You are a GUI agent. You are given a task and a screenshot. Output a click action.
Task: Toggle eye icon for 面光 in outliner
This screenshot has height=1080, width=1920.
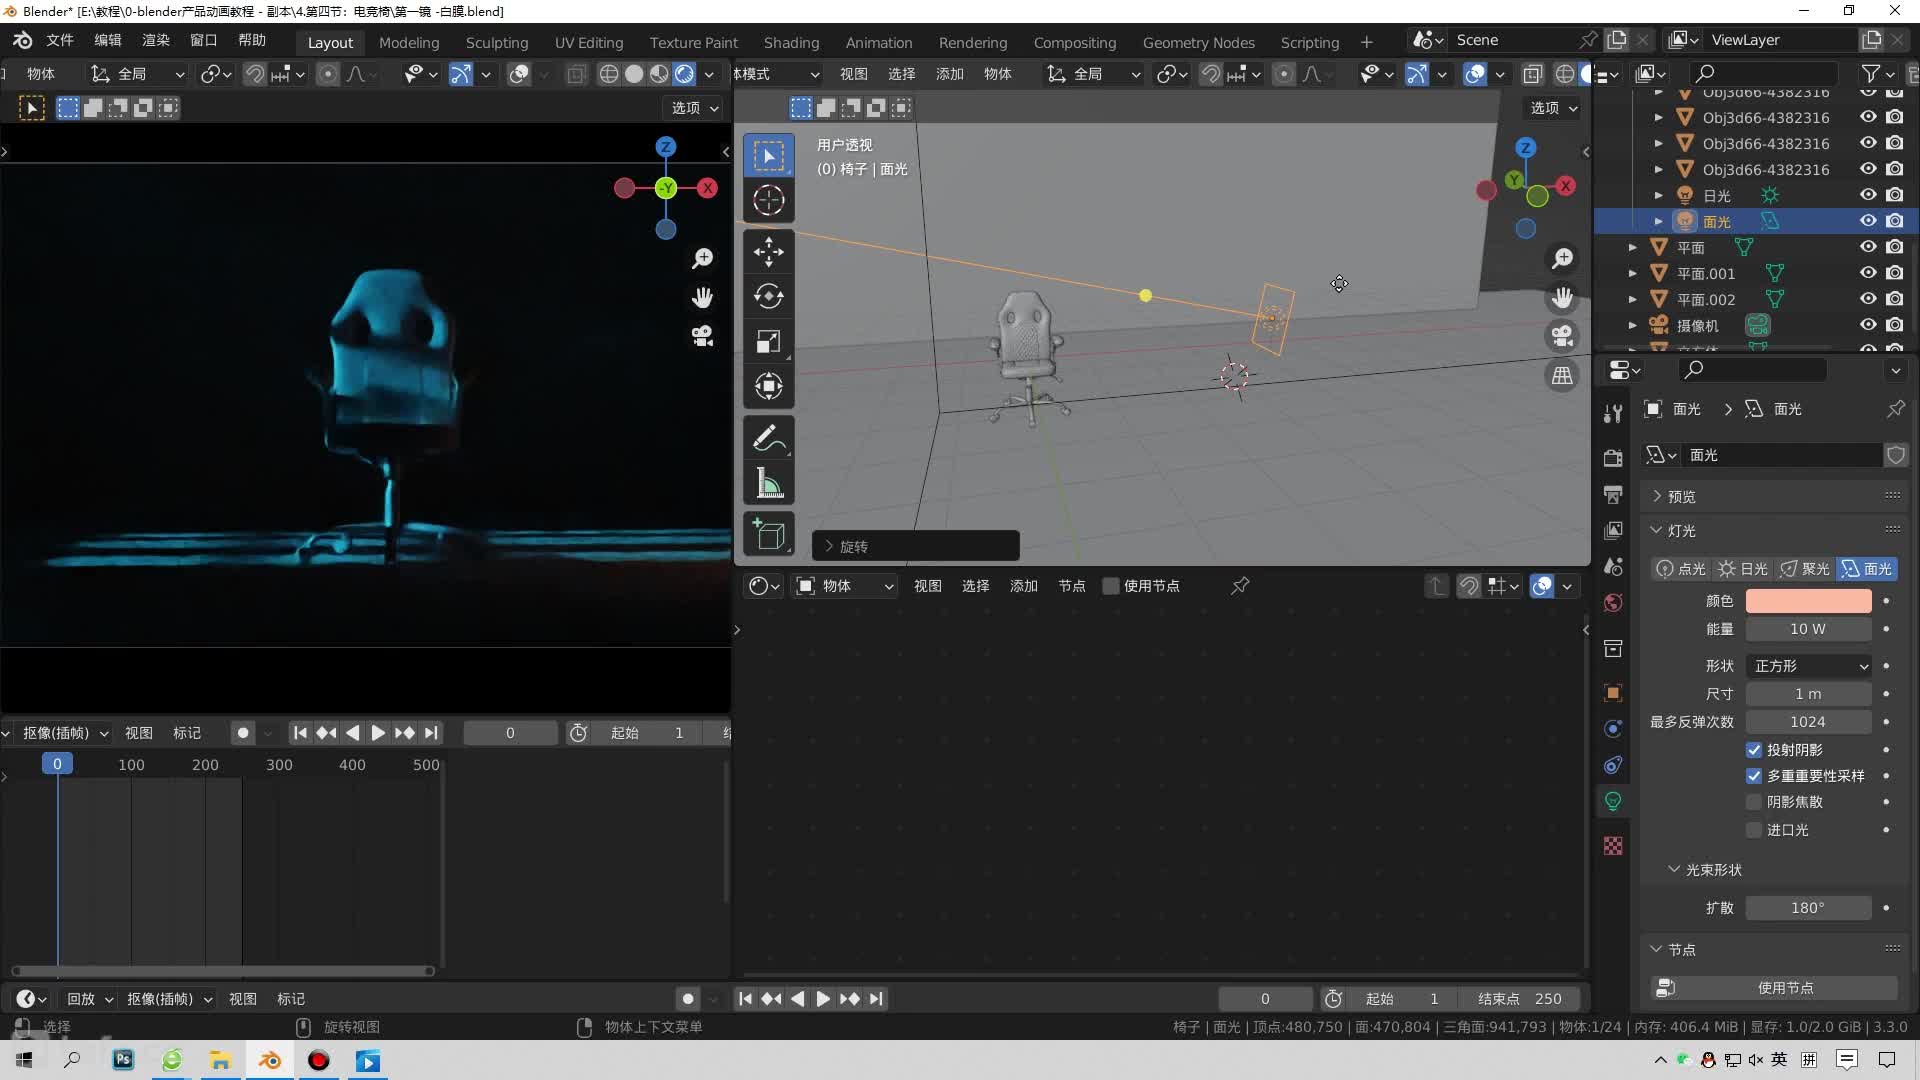pyautogui.click(x=1867, y=221)
